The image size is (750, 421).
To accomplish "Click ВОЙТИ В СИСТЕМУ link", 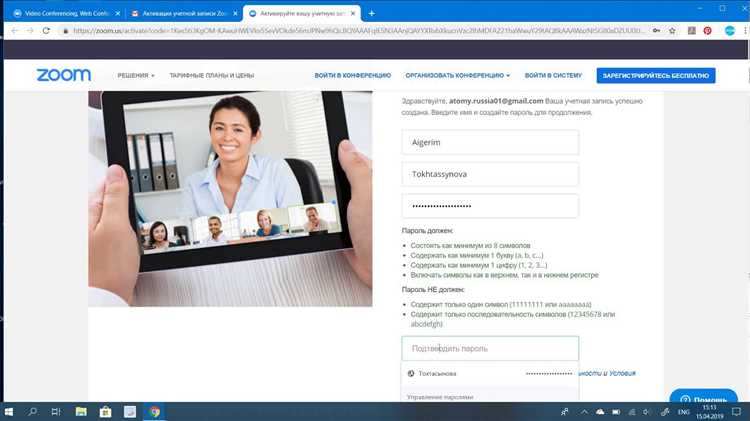I will pyautogui.click(x=553, y=76).
